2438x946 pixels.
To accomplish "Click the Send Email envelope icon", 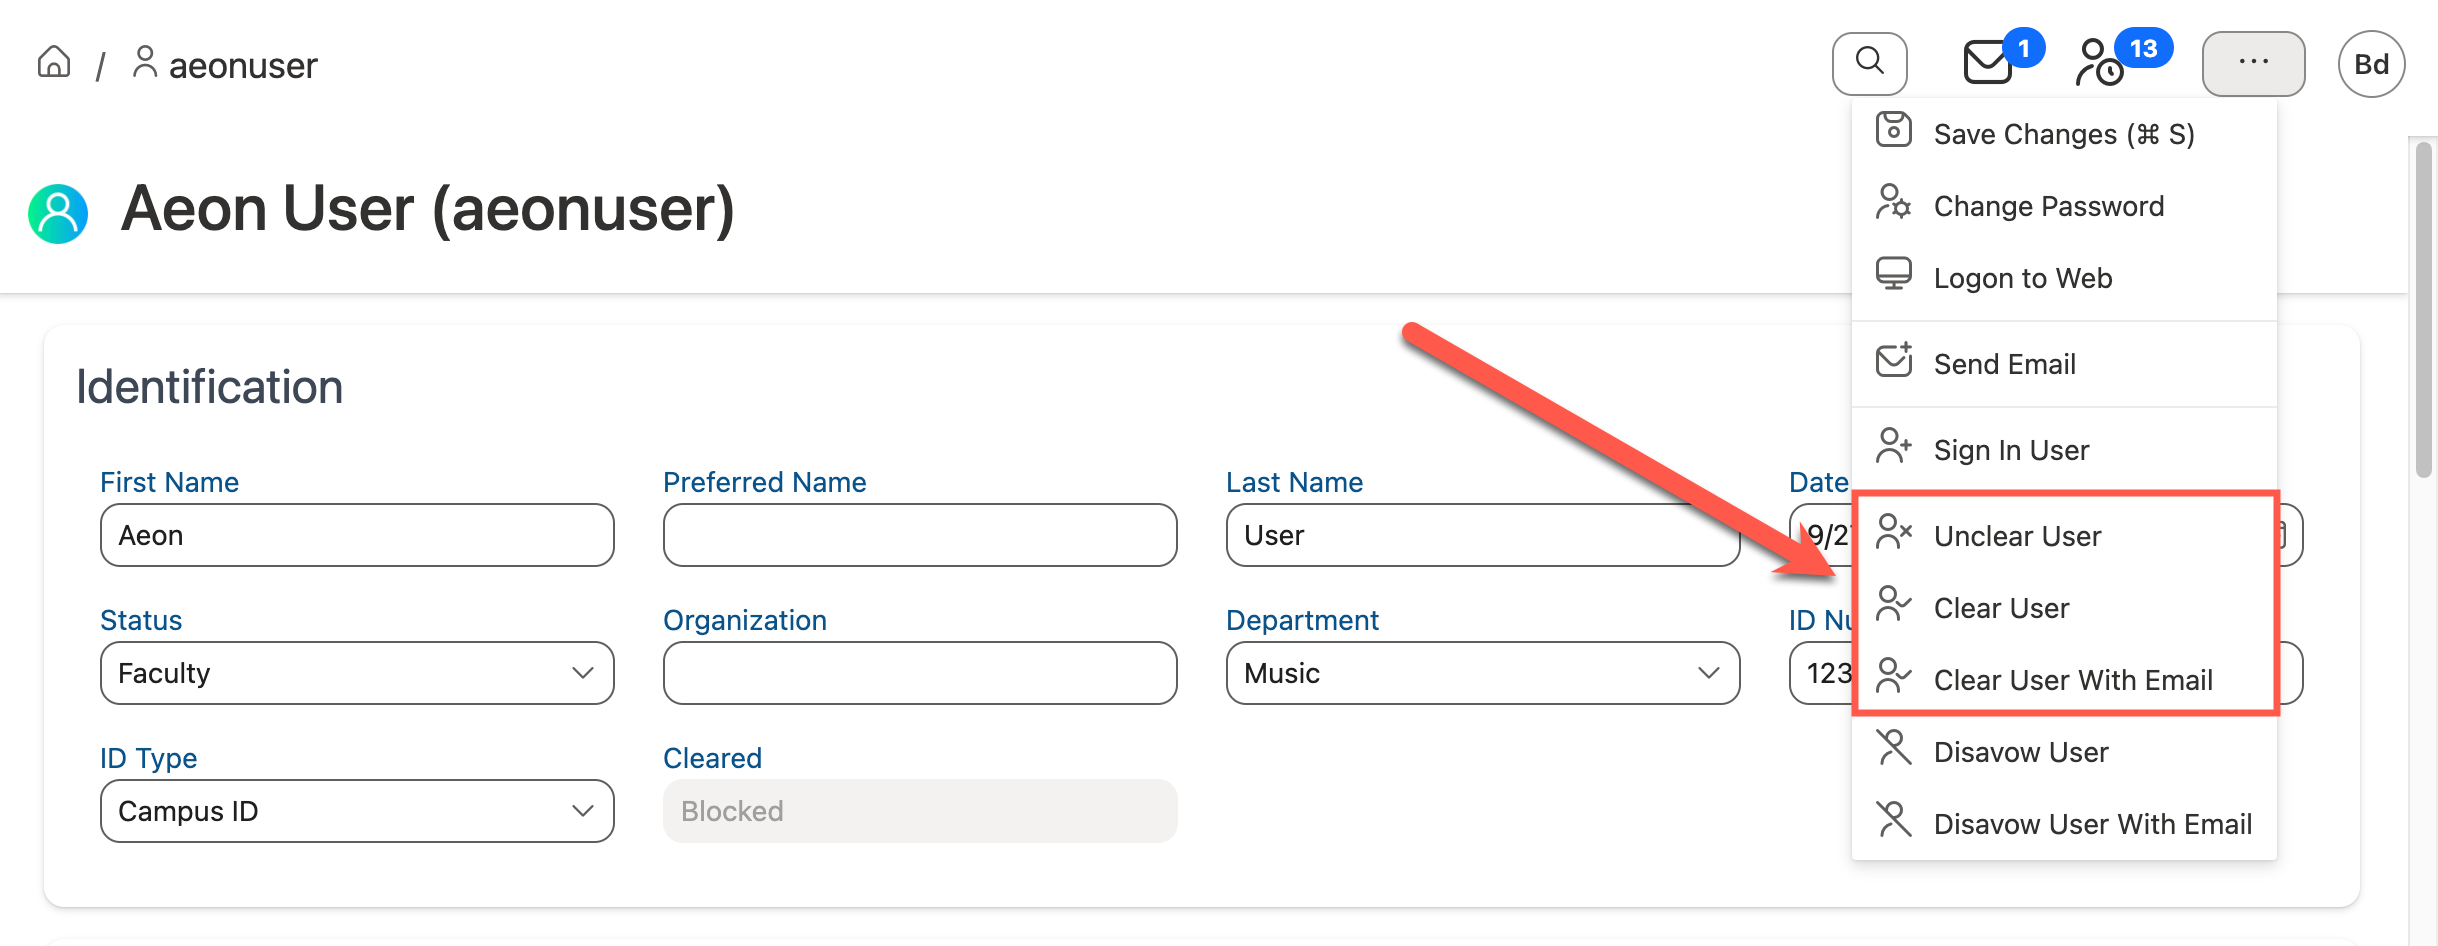I will pos(1894,362).
